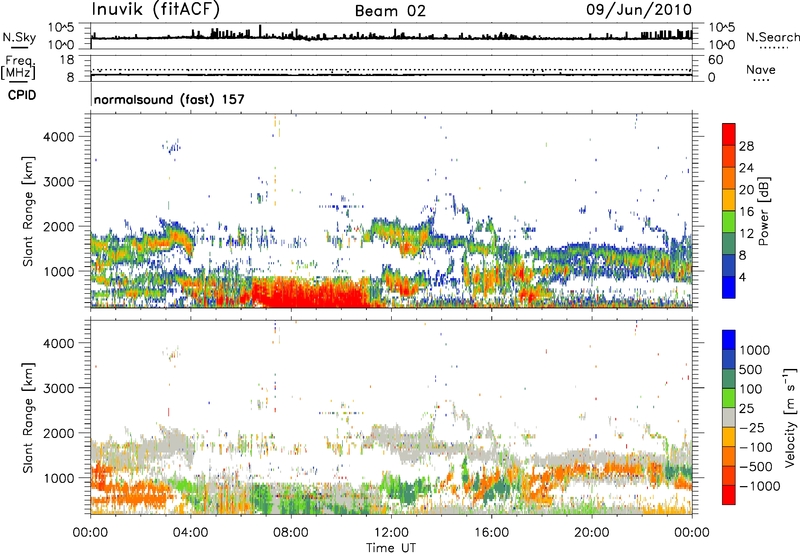
Task: Click the '12:00' time axis label
Action: point(391,533)
